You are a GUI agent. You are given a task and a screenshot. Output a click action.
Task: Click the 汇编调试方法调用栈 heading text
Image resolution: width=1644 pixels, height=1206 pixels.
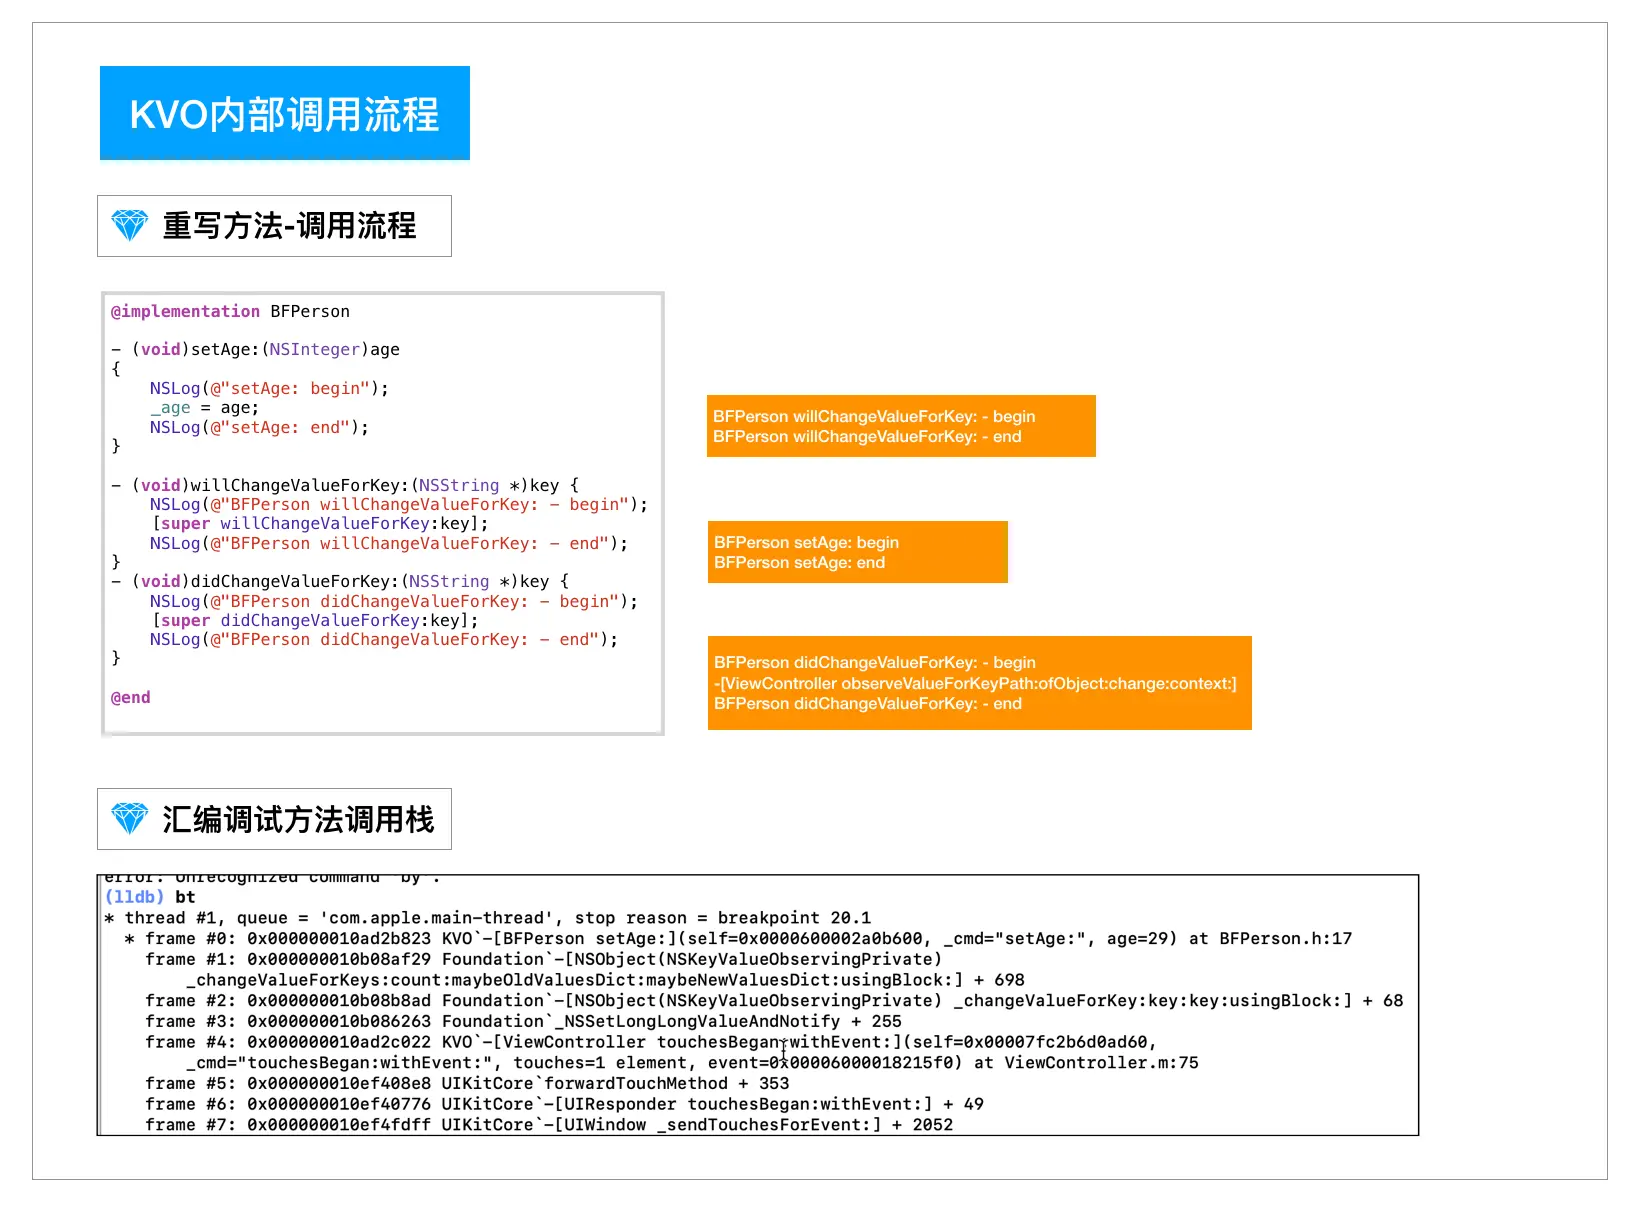[x=298, y=819]
